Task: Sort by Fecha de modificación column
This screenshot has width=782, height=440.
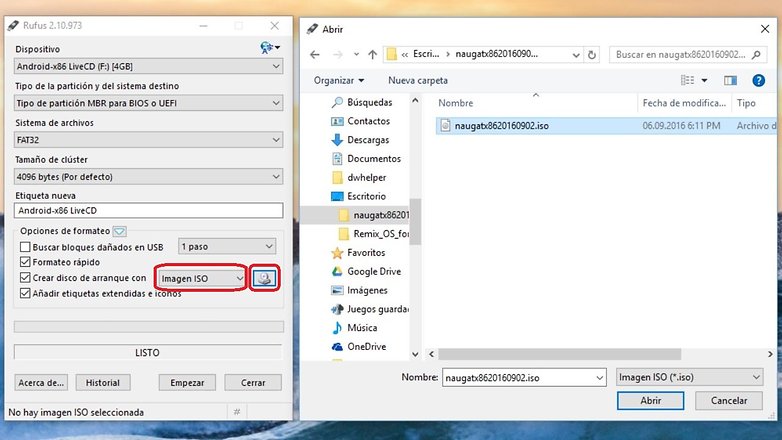Action: pos(684,103)
